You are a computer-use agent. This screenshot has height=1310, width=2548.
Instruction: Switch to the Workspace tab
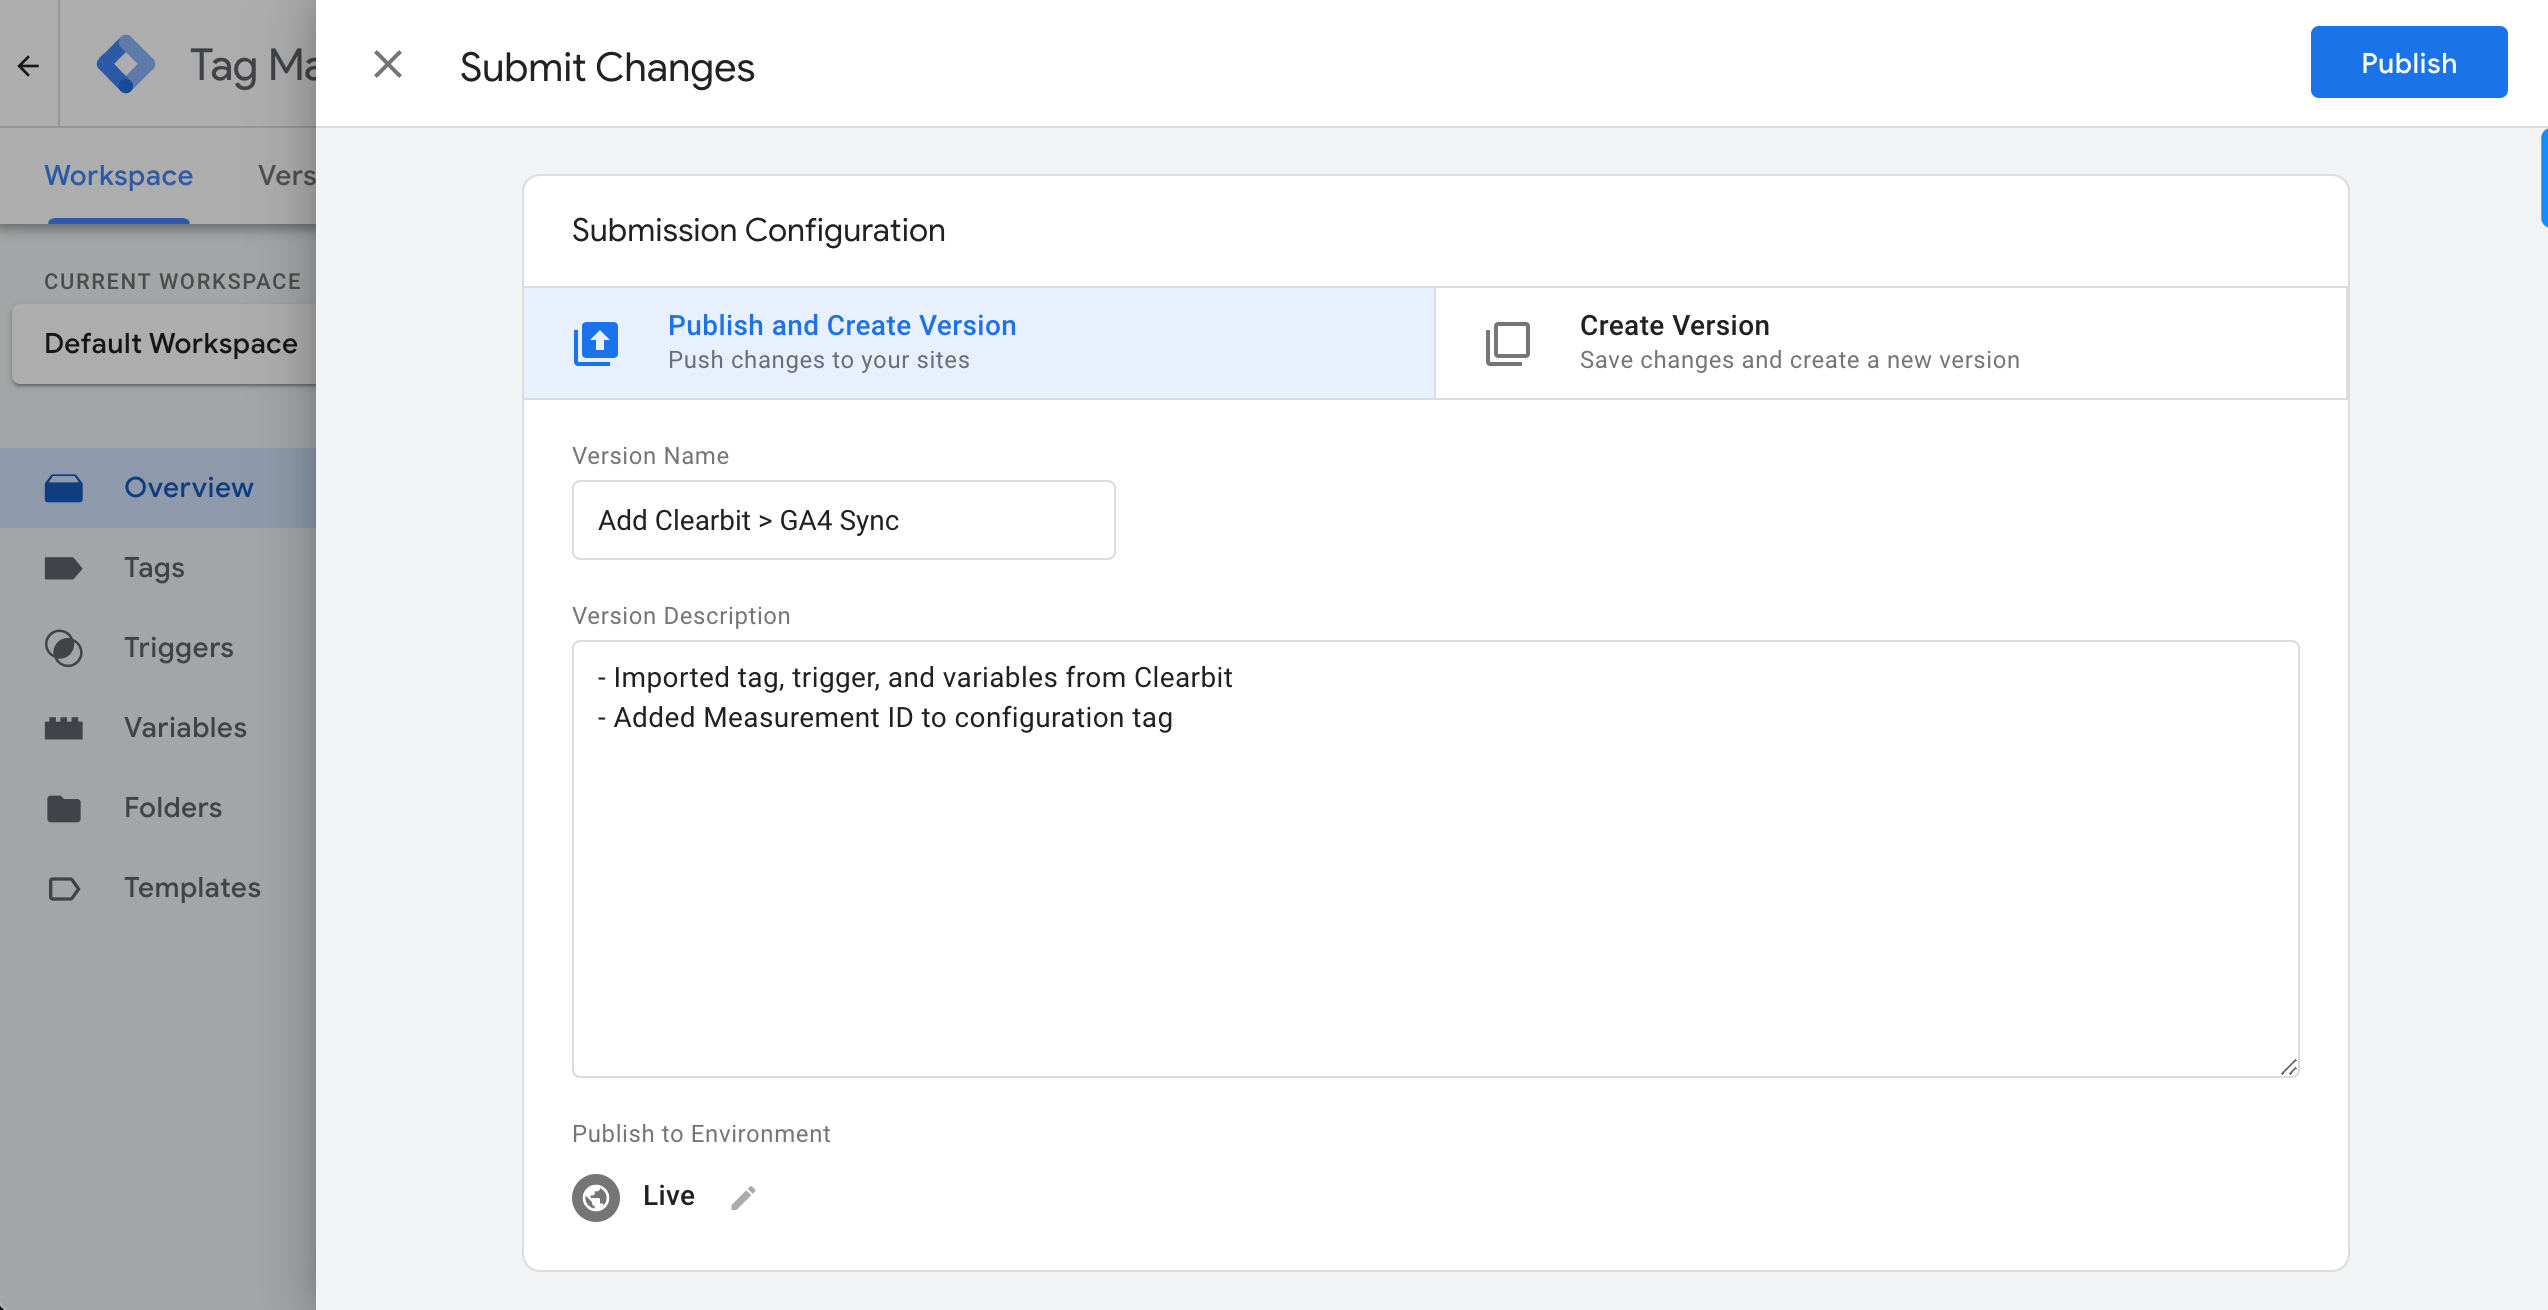[x=118, y=176]
